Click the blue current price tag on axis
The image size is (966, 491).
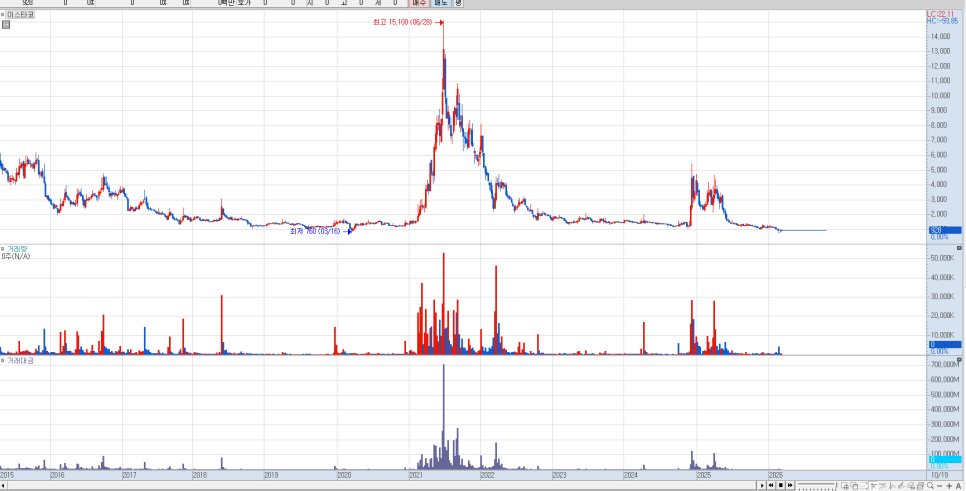[944, 230]
